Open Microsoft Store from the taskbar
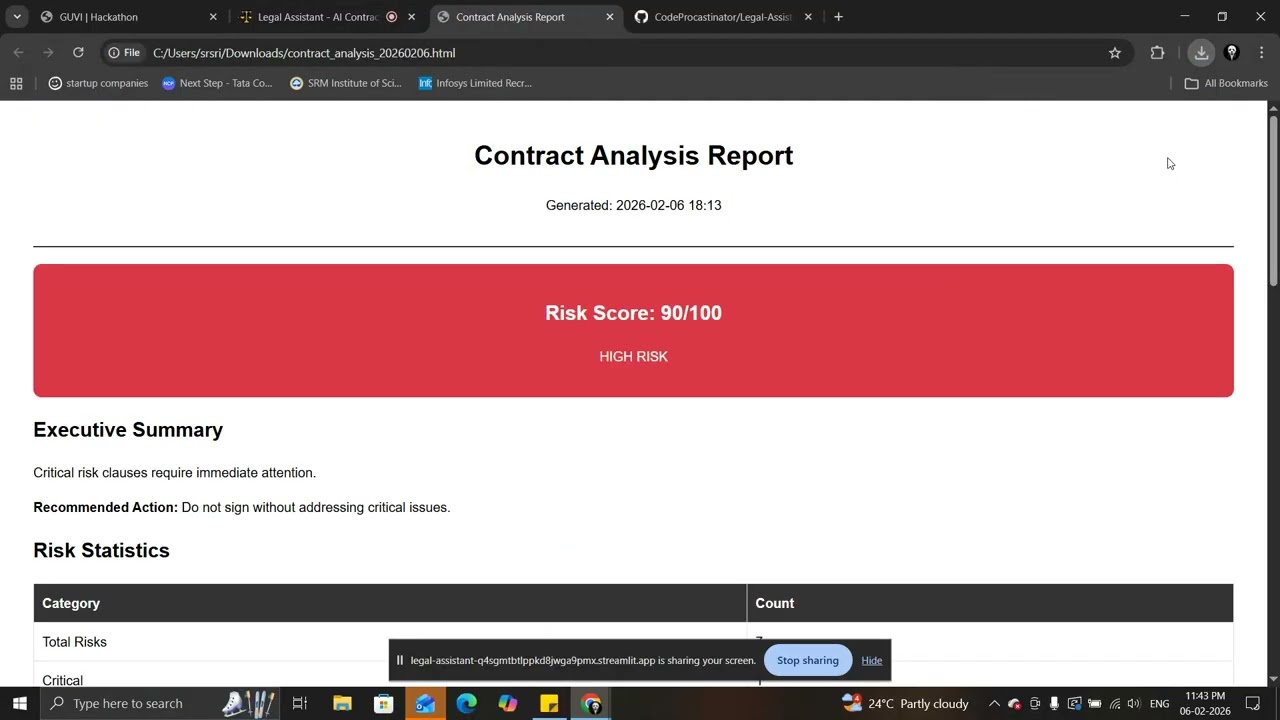Screen dimensions: 1280x720 click(x=384, y=703)
